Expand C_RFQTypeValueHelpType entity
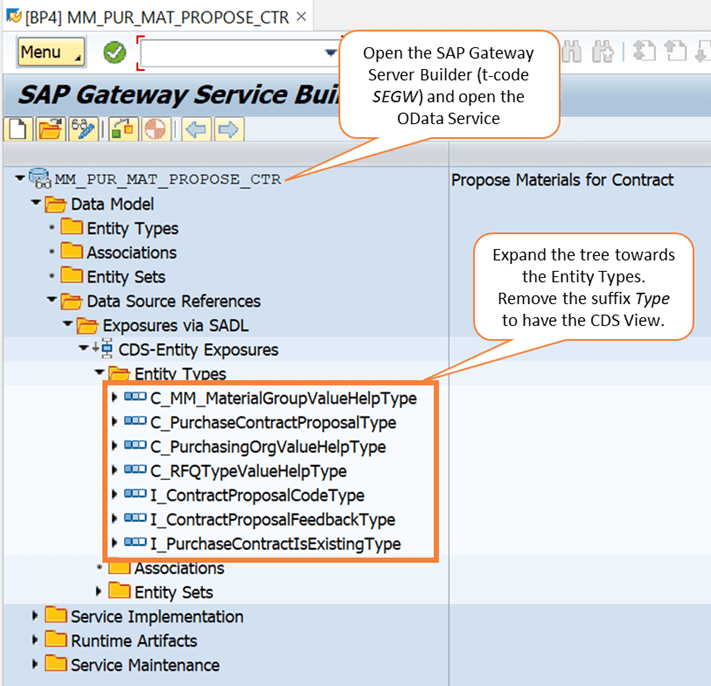711x686 pixels. point(115,470)
